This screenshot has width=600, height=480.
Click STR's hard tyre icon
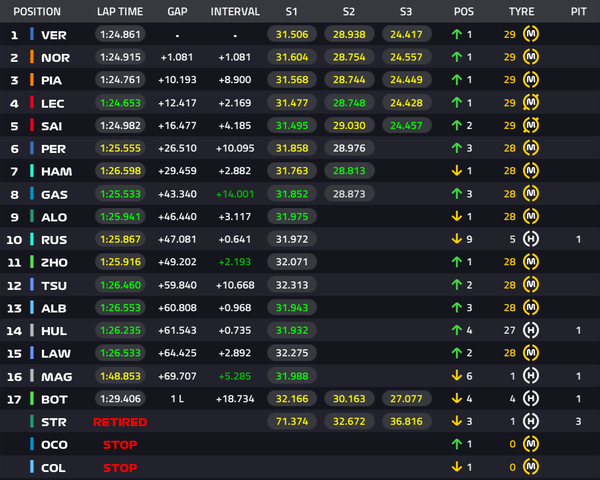point(531,421)
